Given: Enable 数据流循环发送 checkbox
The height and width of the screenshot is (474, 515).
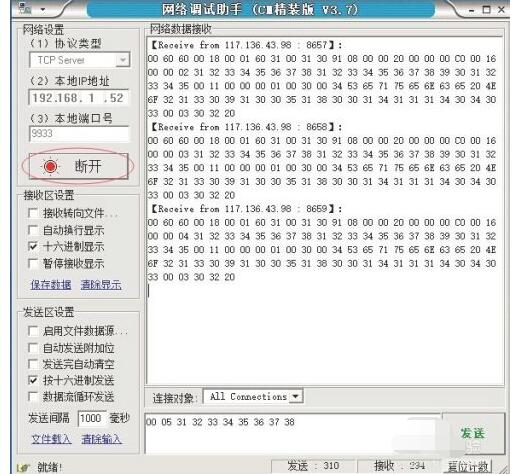Looking at the screenshot, I should 33,397.
